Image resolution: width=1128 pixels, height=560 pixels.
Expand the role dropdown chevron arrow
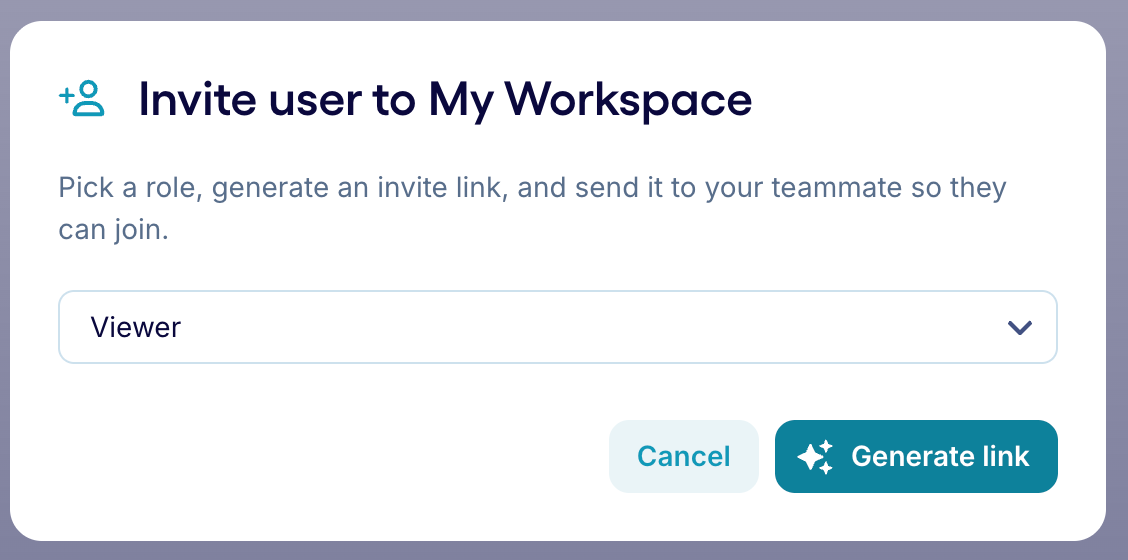(x=1019, y=327)
